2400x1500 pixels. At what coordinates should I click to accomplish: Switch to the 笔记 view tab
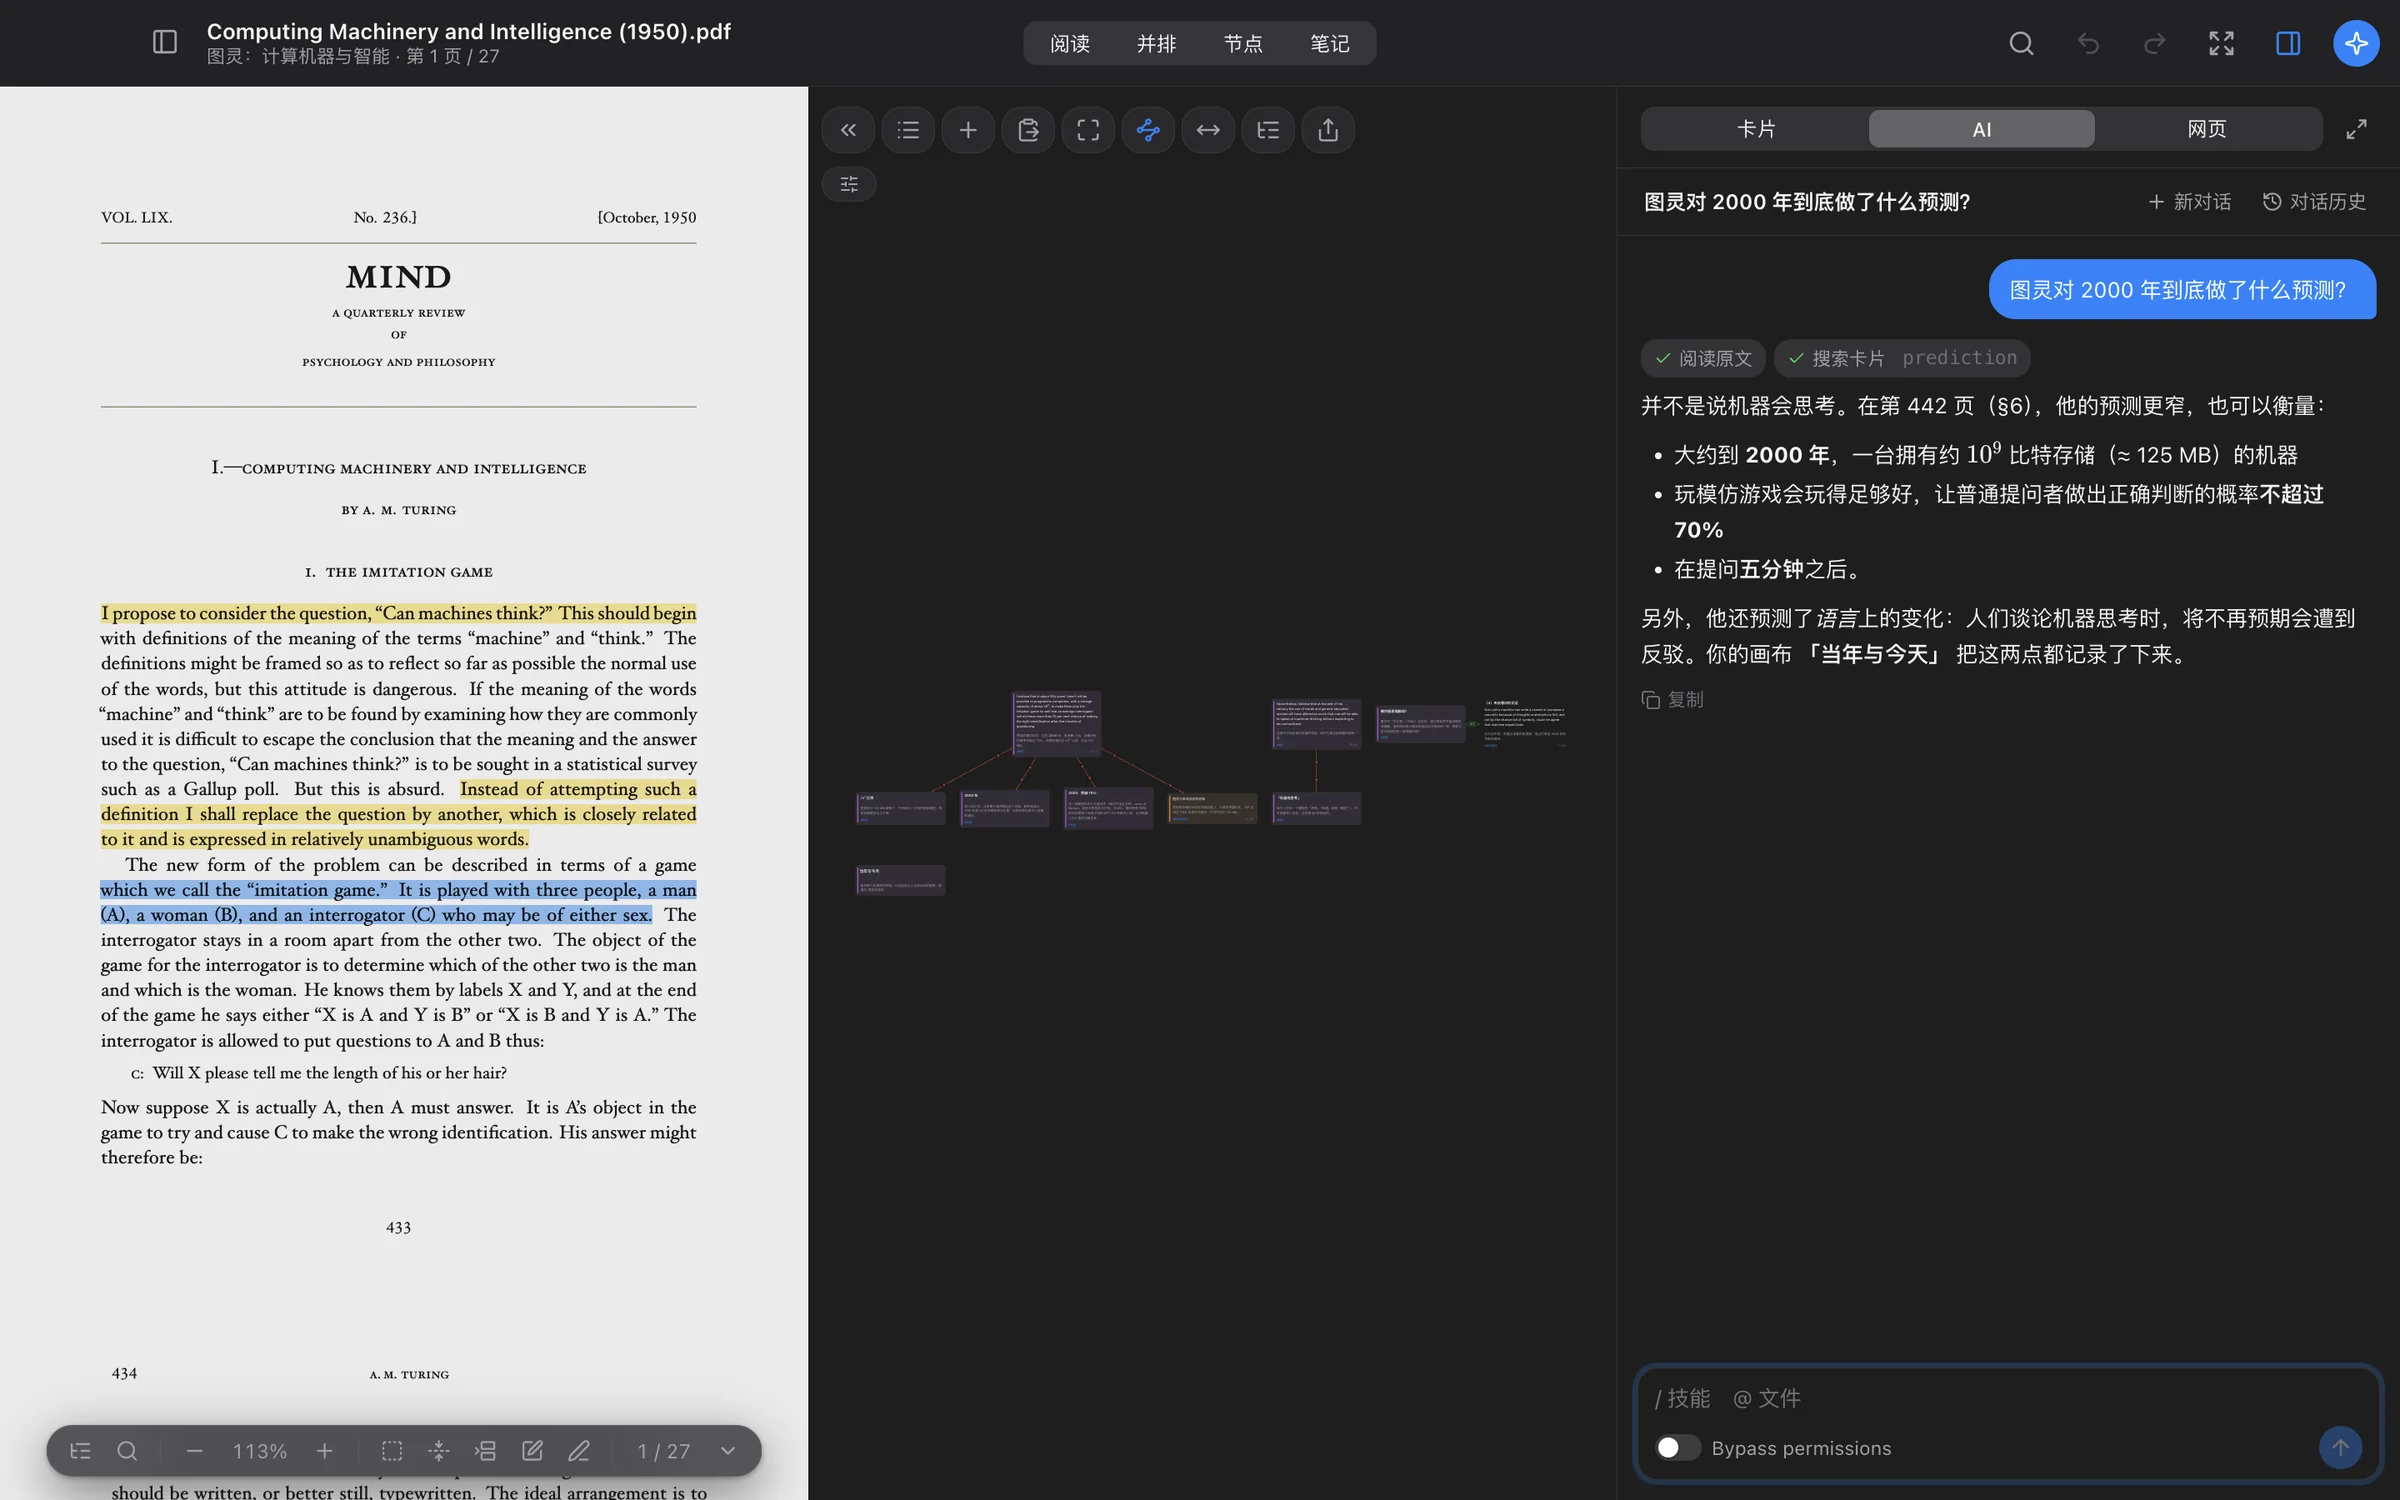(x=1330, y=44)
